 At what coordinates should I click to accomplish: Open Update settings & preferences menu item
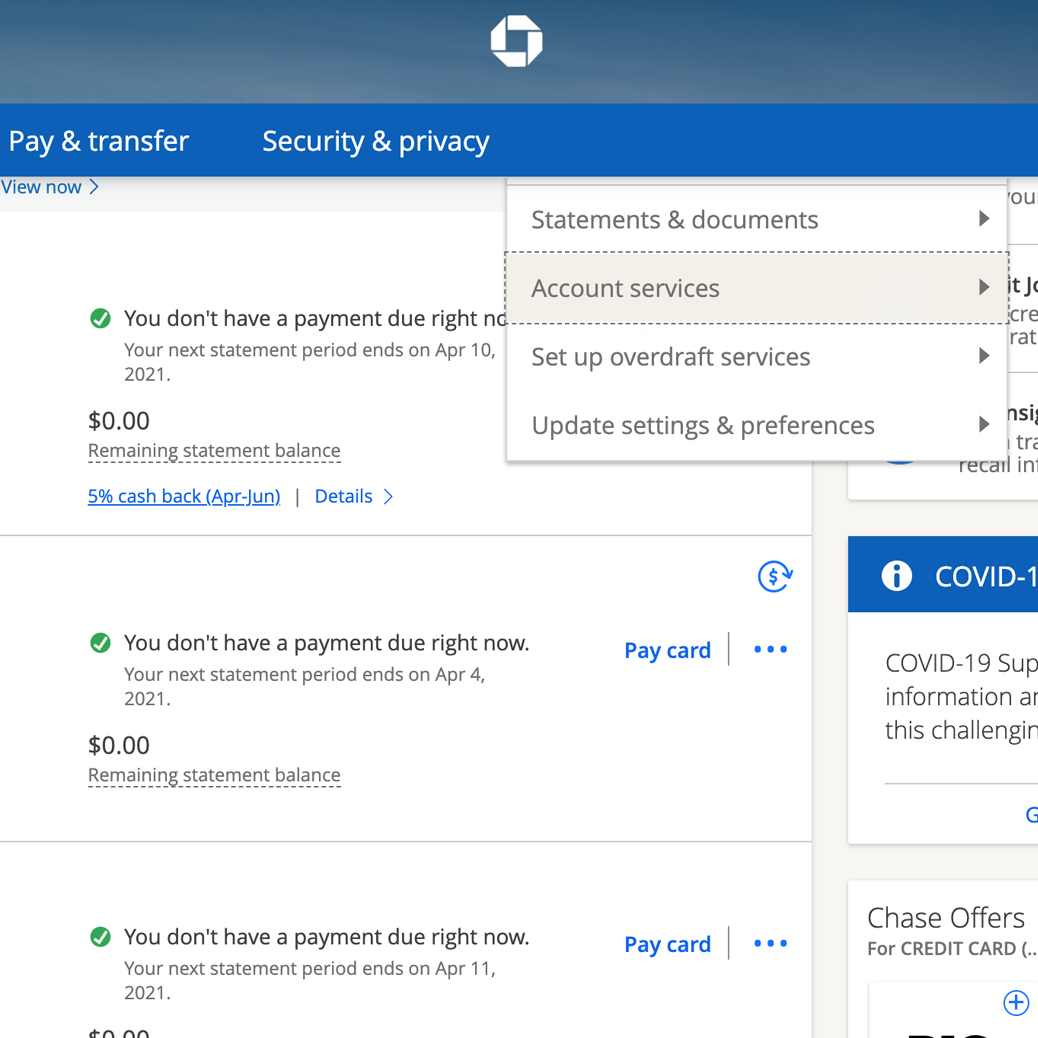coord(757,426)
